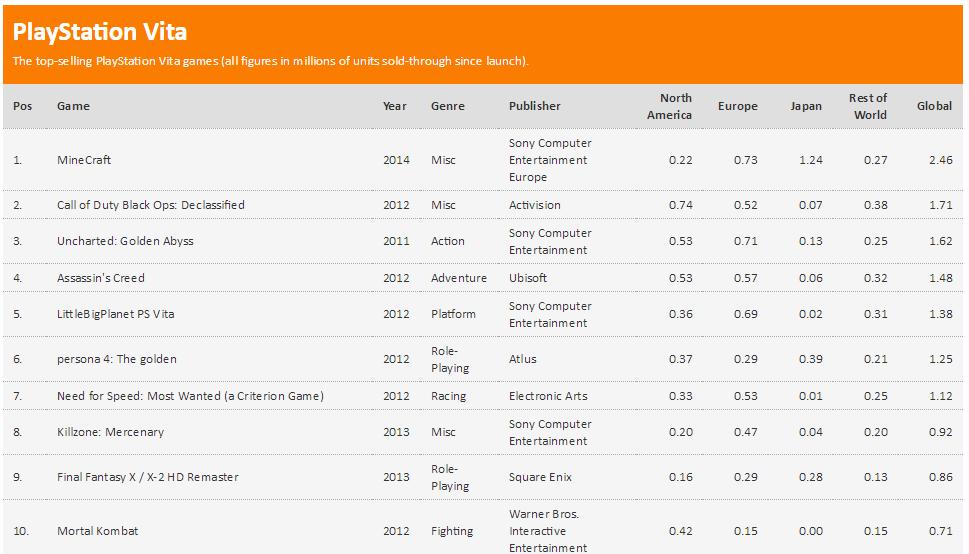Click the Racing genre cell
Image resolution: width=969 pixels, height=554 pixels.
(x=449, y=396)
